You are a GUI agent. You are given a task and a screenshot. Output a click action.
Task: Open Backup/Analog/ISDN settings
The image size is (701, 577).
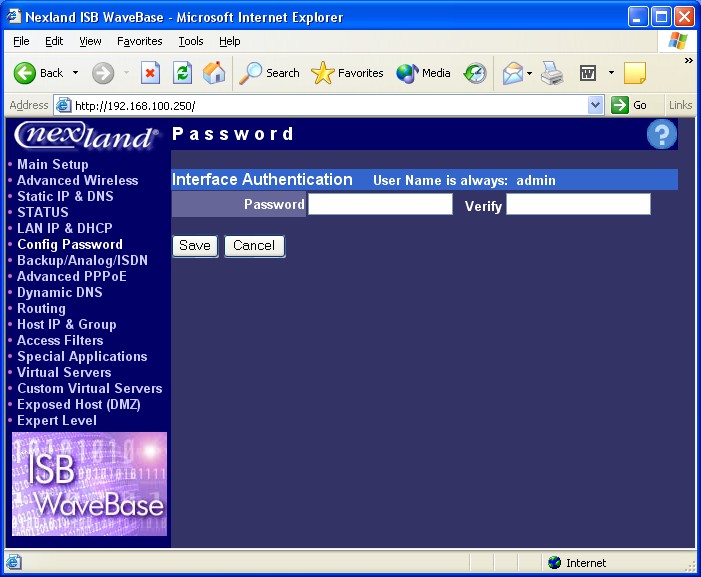[82, 260]
